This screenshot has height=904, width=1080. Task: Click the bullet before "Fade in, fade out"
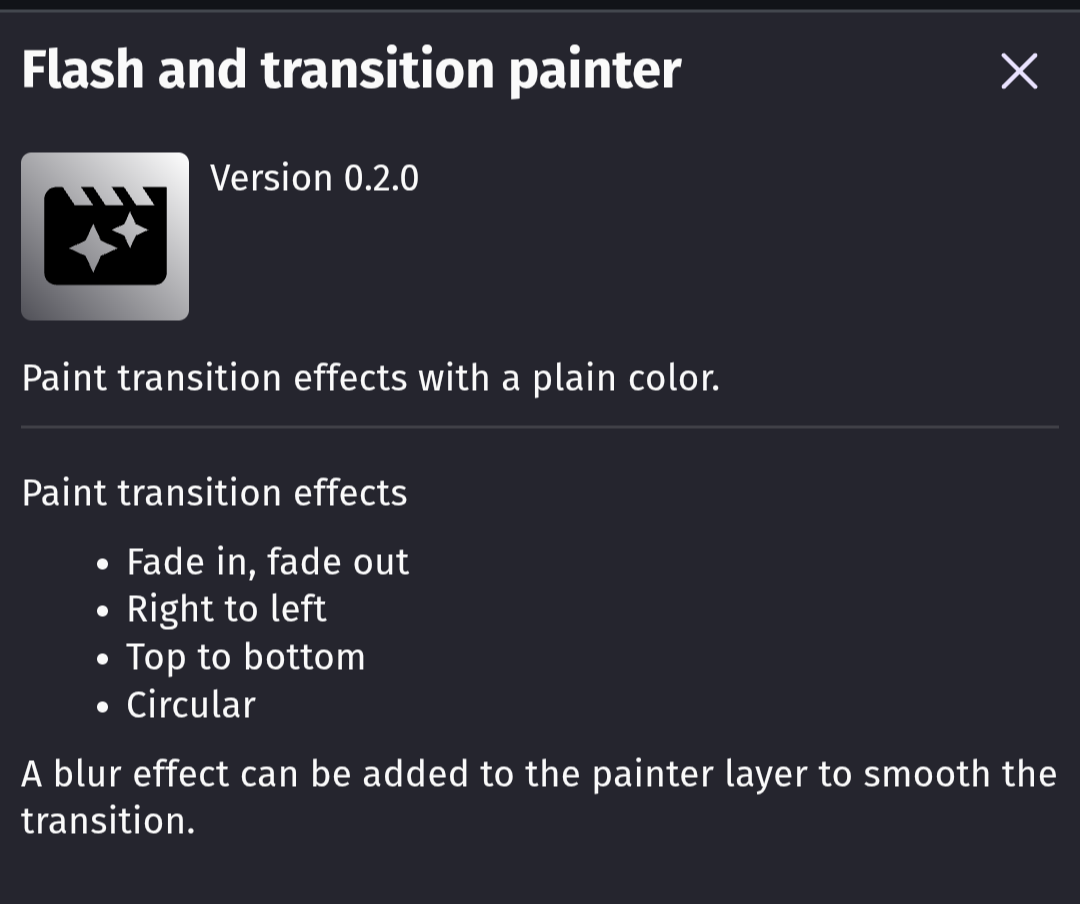[103, 564]
